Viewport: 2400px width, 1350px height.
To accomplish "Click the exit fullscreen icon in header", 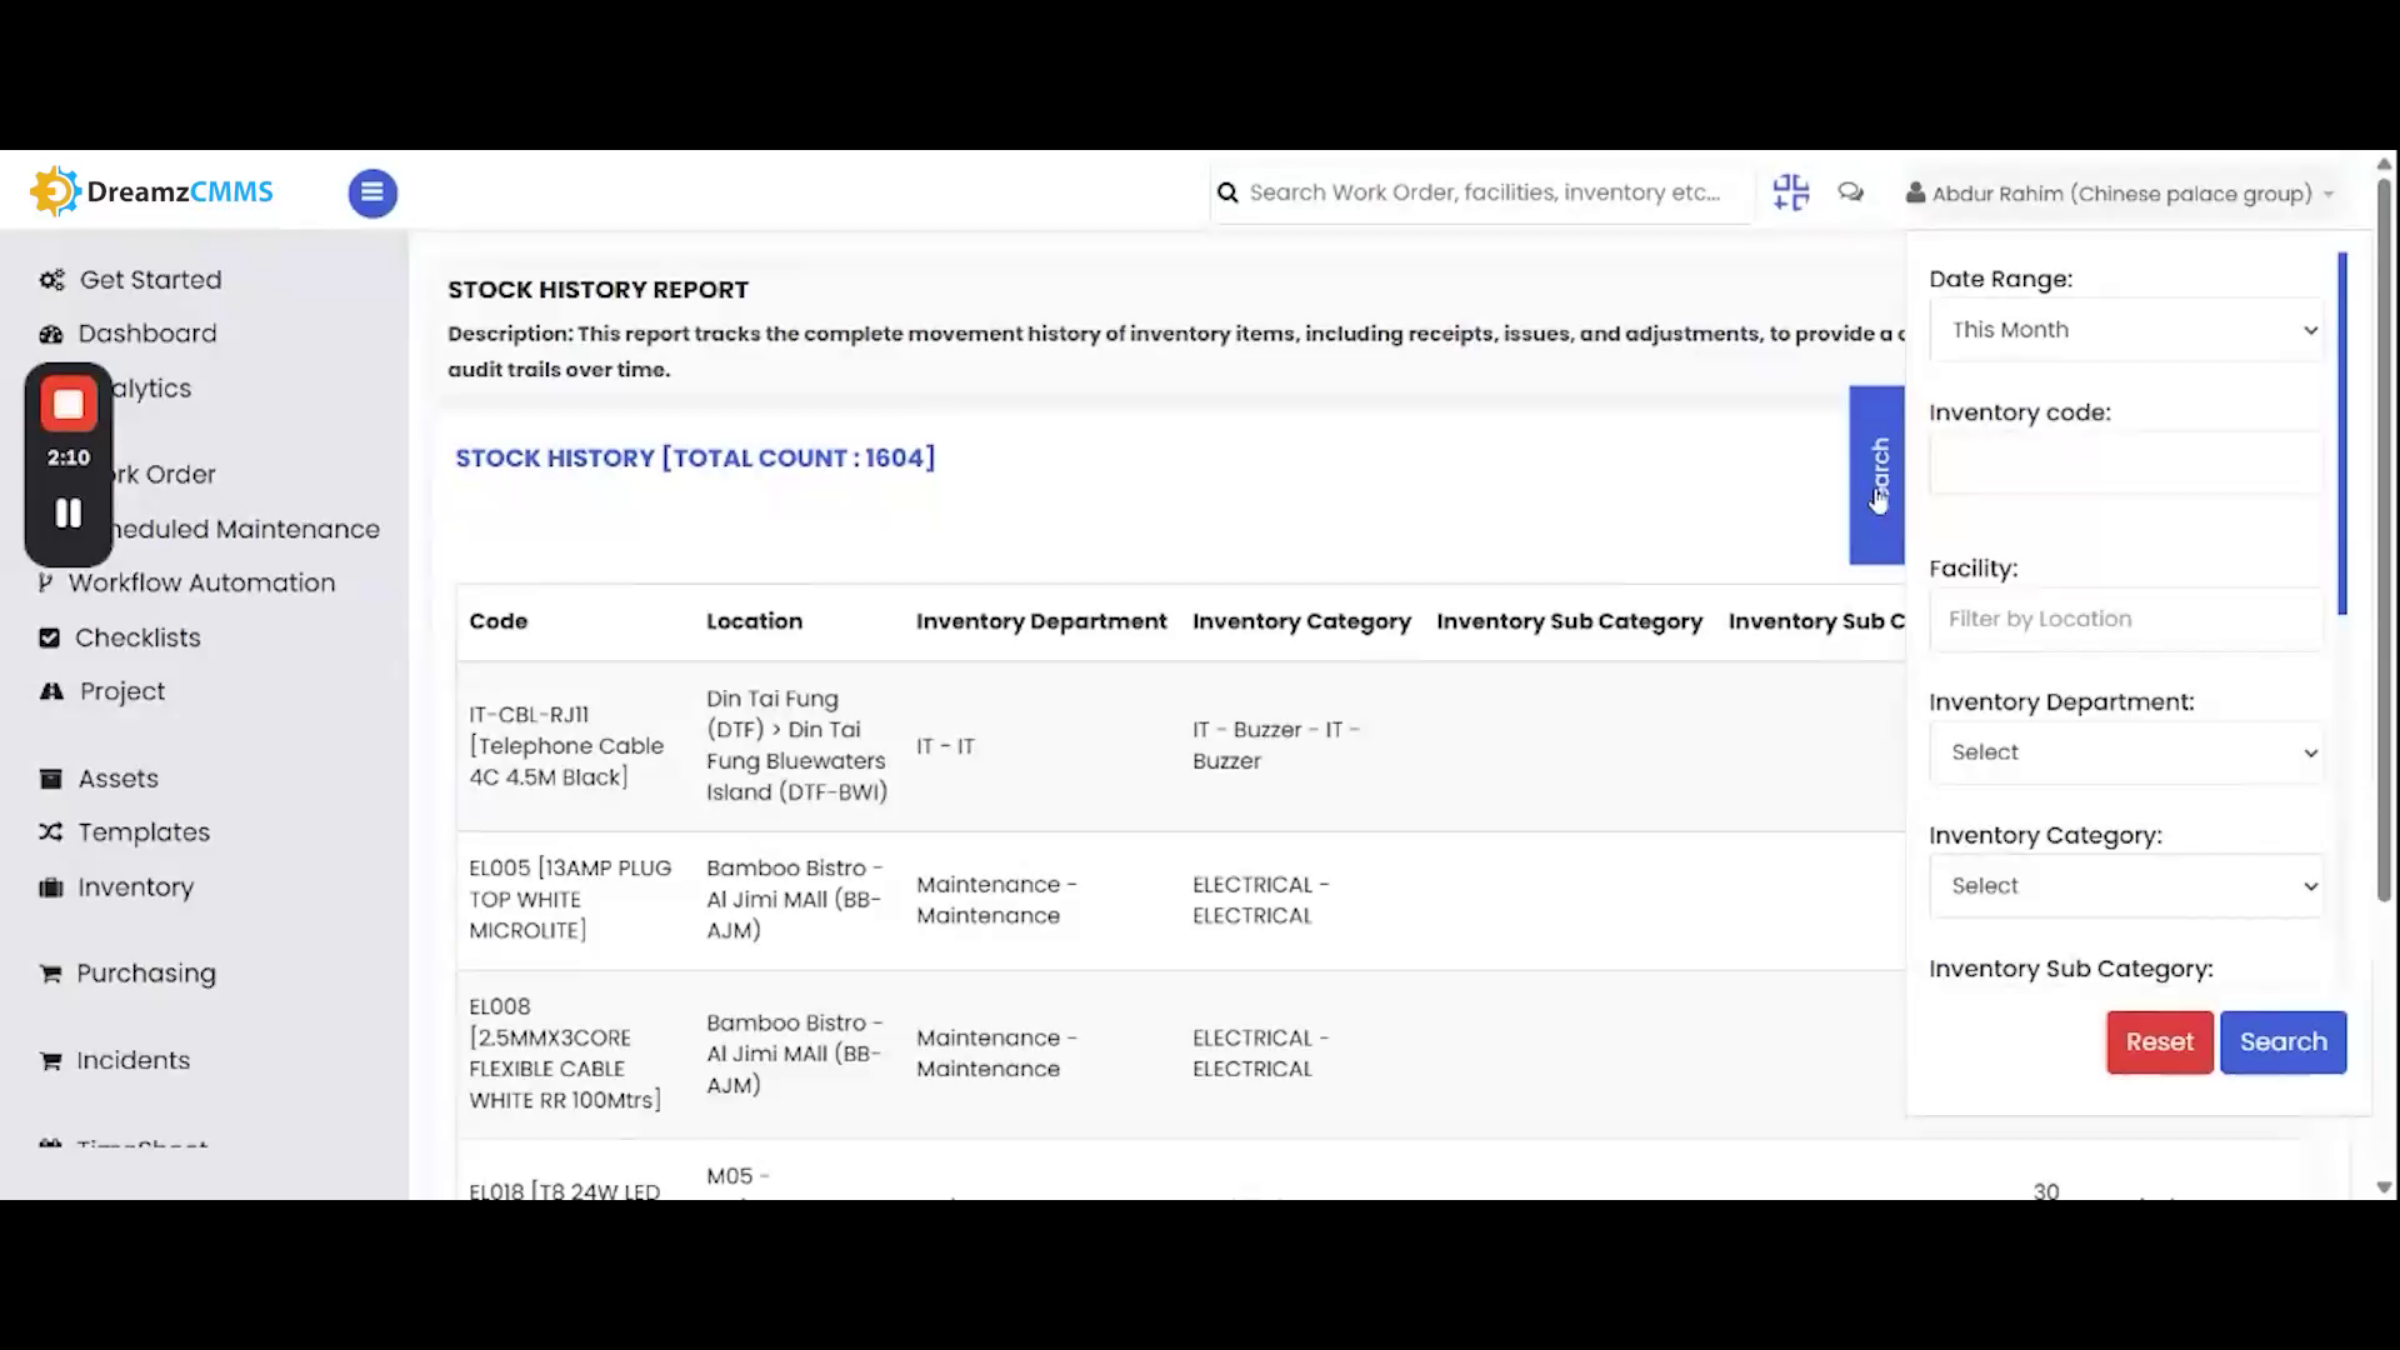I will point(1790,192).
